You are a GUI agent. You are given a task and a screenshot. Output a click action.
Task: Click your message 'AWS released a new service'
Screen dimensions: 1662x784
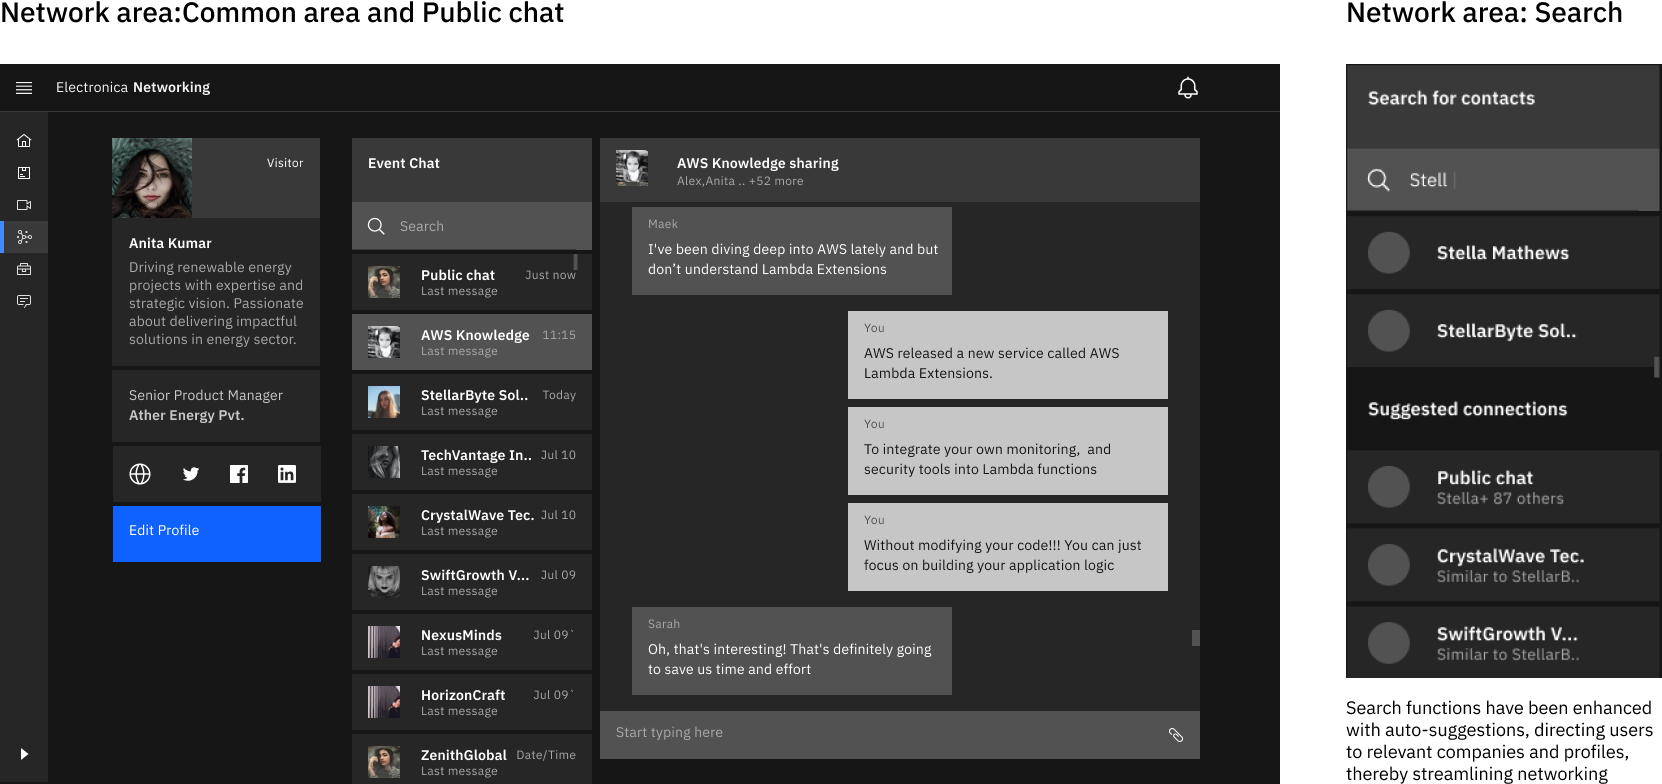click(x=1008, y=355)
